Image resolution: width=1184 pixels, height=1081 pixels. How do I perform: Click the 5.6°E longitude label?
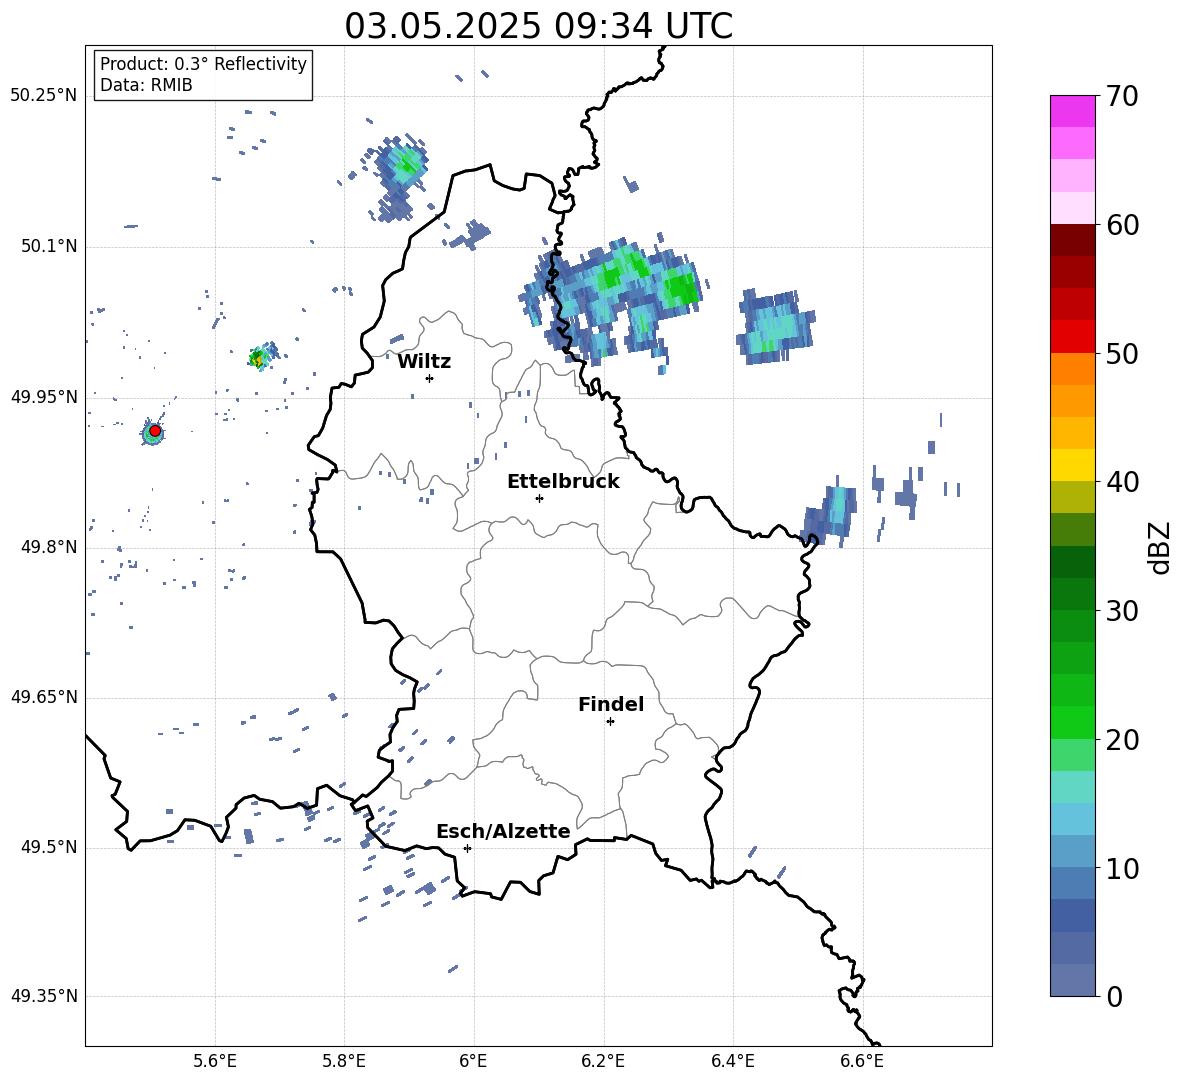coord(215,1061)
